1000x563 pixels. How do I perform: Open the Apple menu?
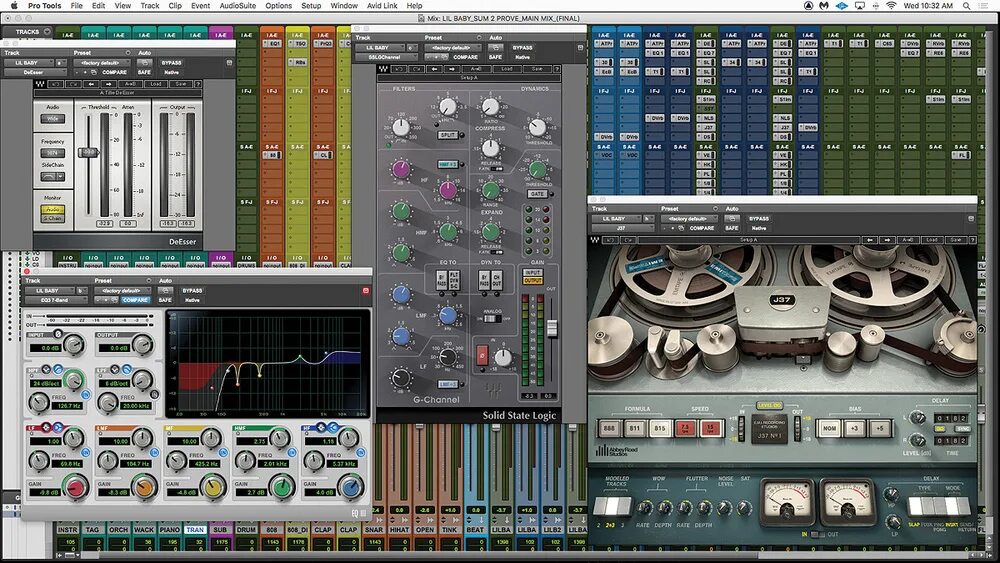tap(14, 6)
